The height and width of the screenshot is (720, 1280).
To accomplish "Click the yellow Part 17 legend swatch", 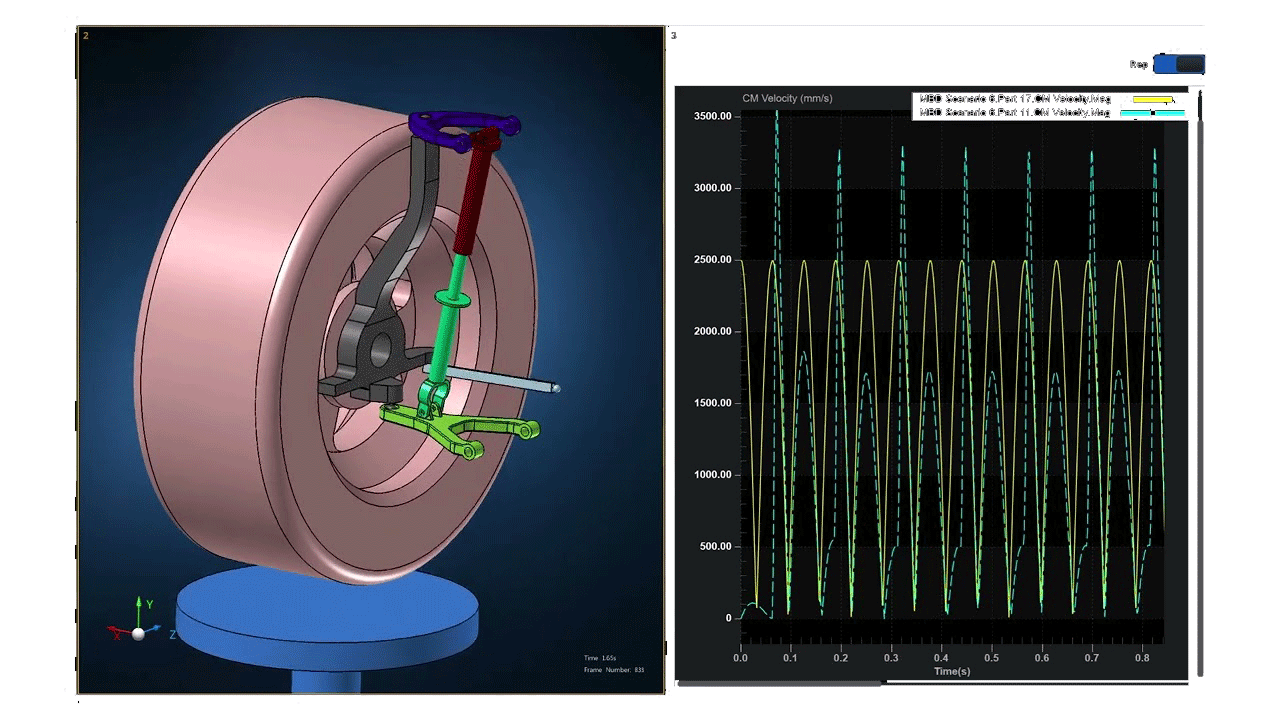I will (x=1152, y=100).
